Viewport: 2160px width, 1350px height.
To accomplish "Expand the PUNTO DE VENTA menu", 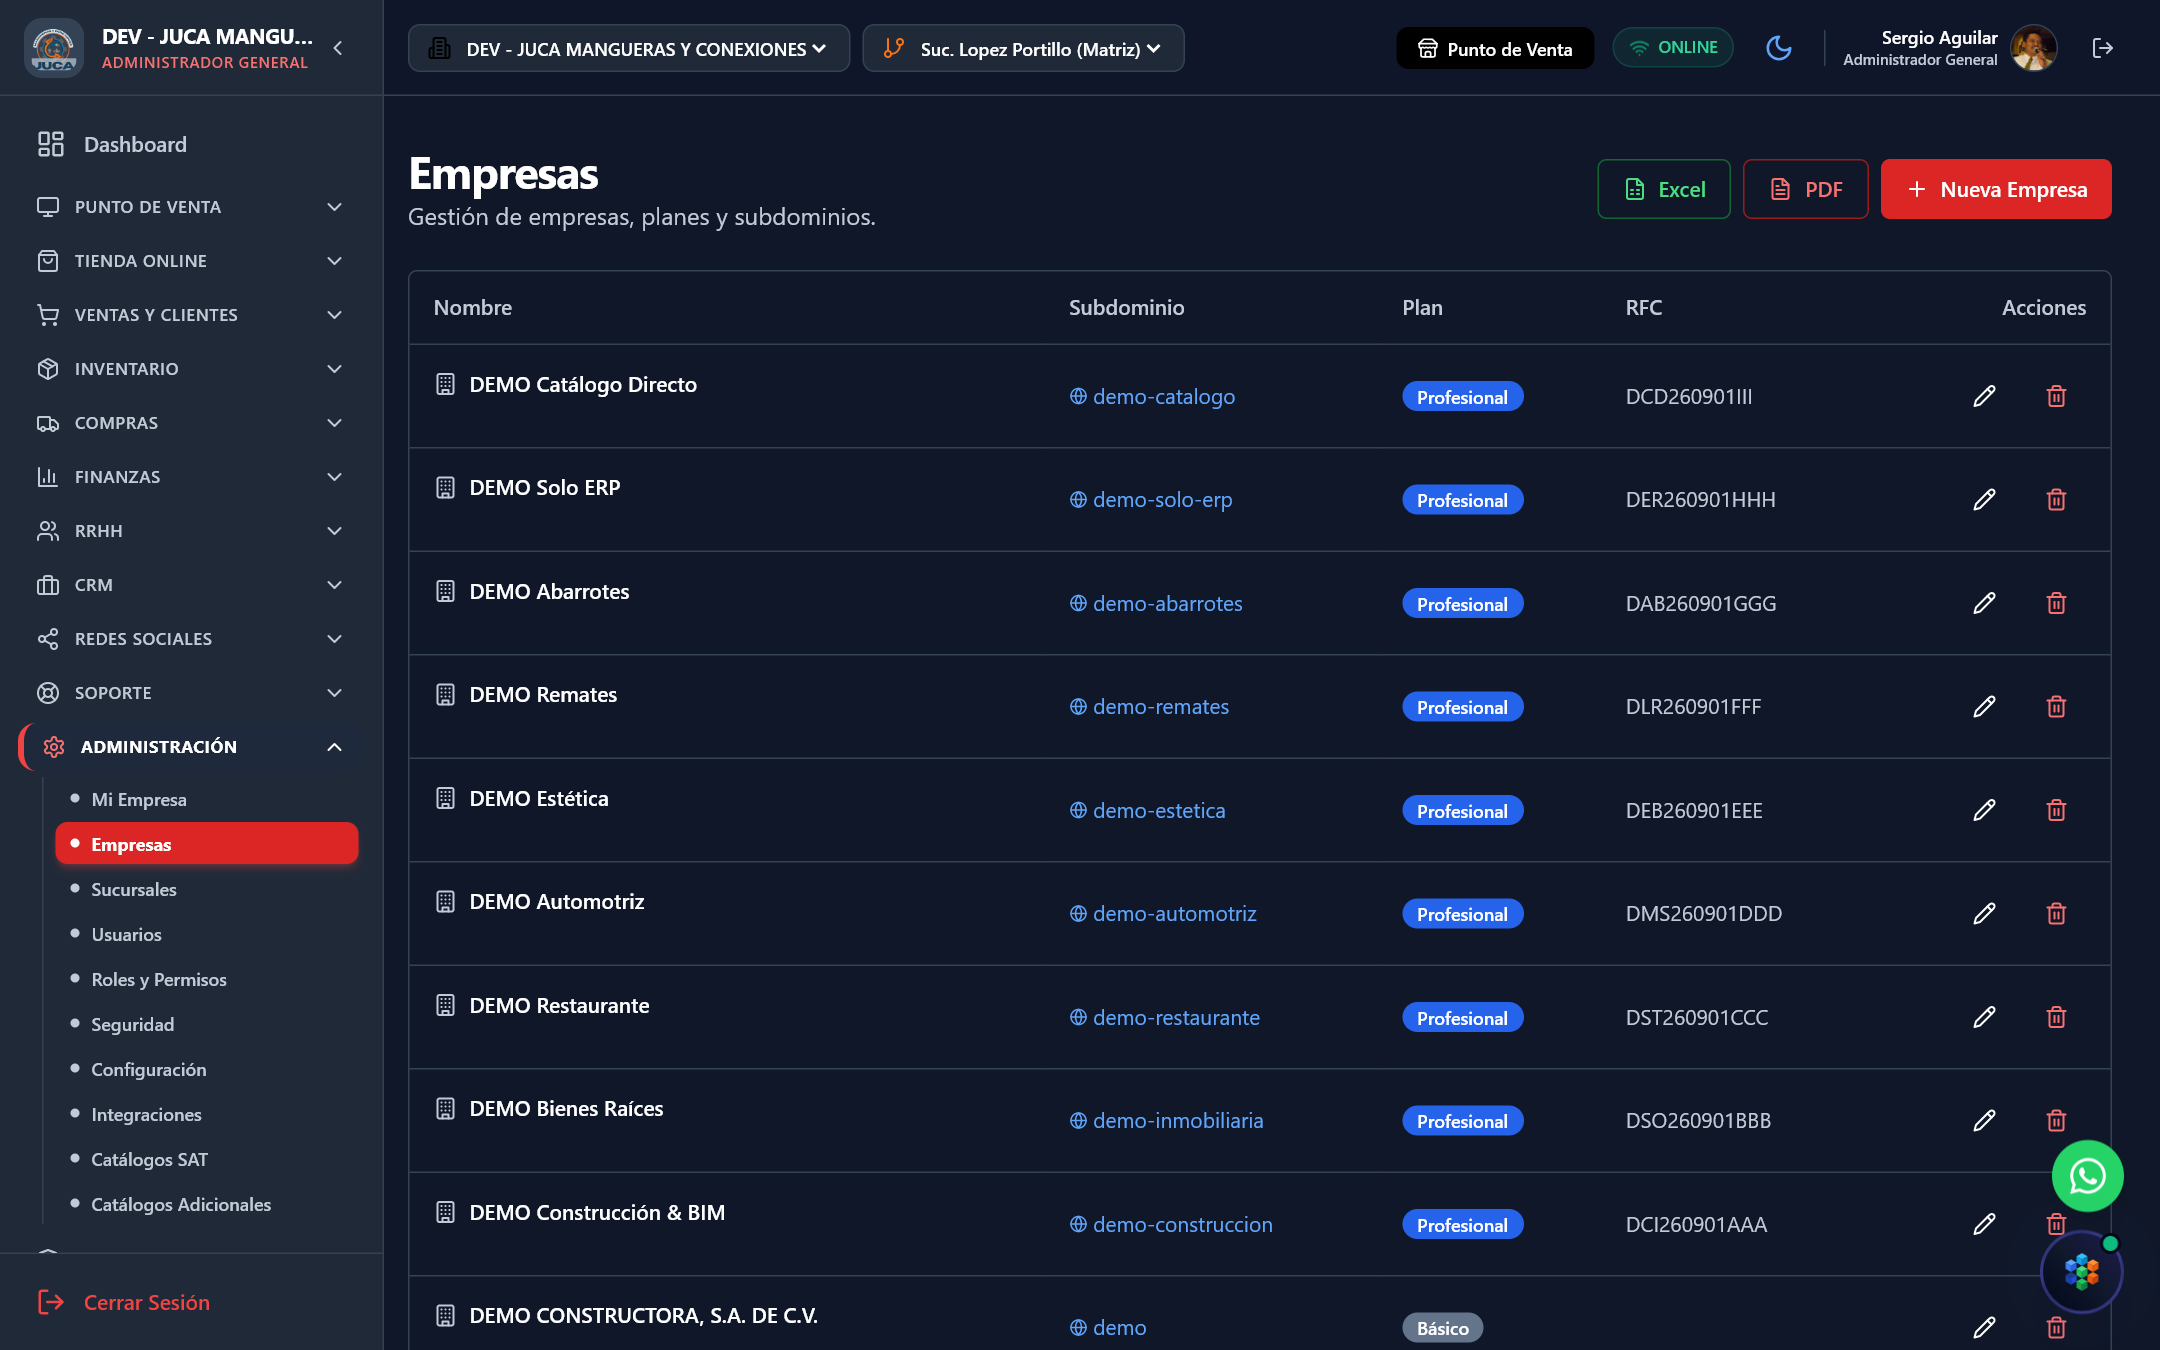I will click(x=190, y=207).
